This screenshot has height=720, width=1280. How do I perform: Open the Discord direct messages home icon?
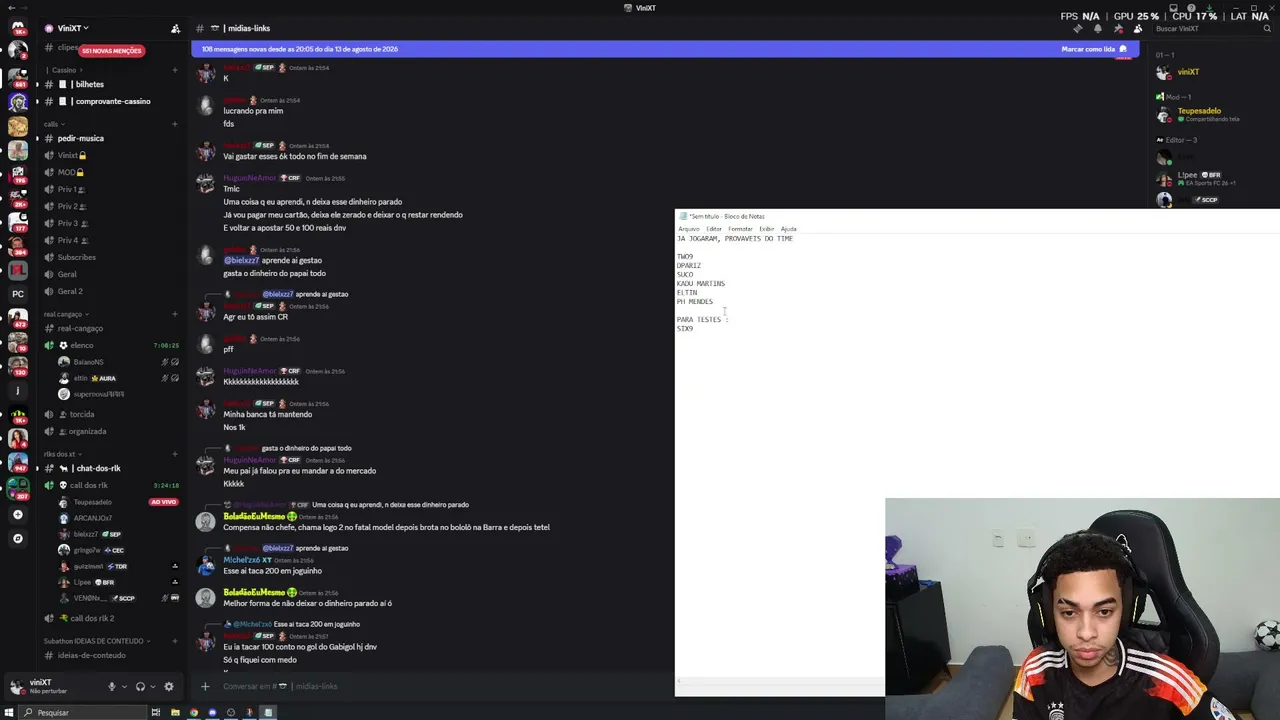click(x=18, y=28)
